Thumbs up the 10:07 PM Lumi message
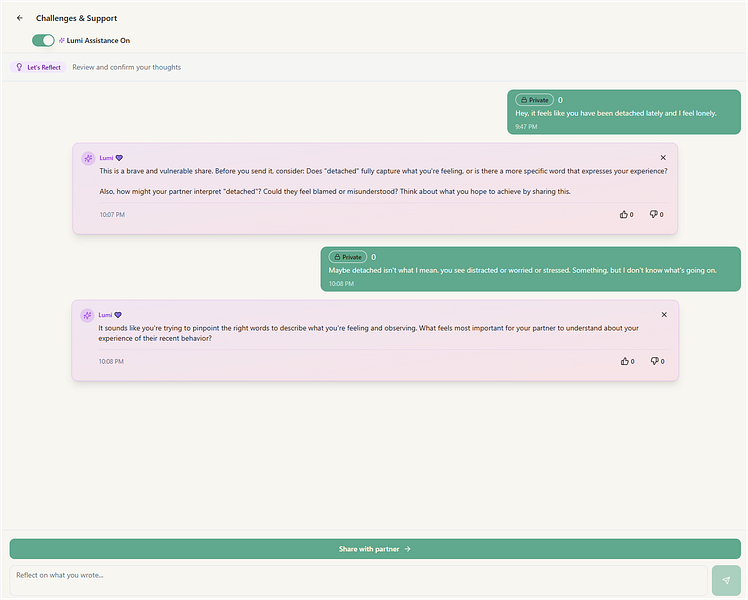This screenshot has height=600, width=748. pos(626,215)
